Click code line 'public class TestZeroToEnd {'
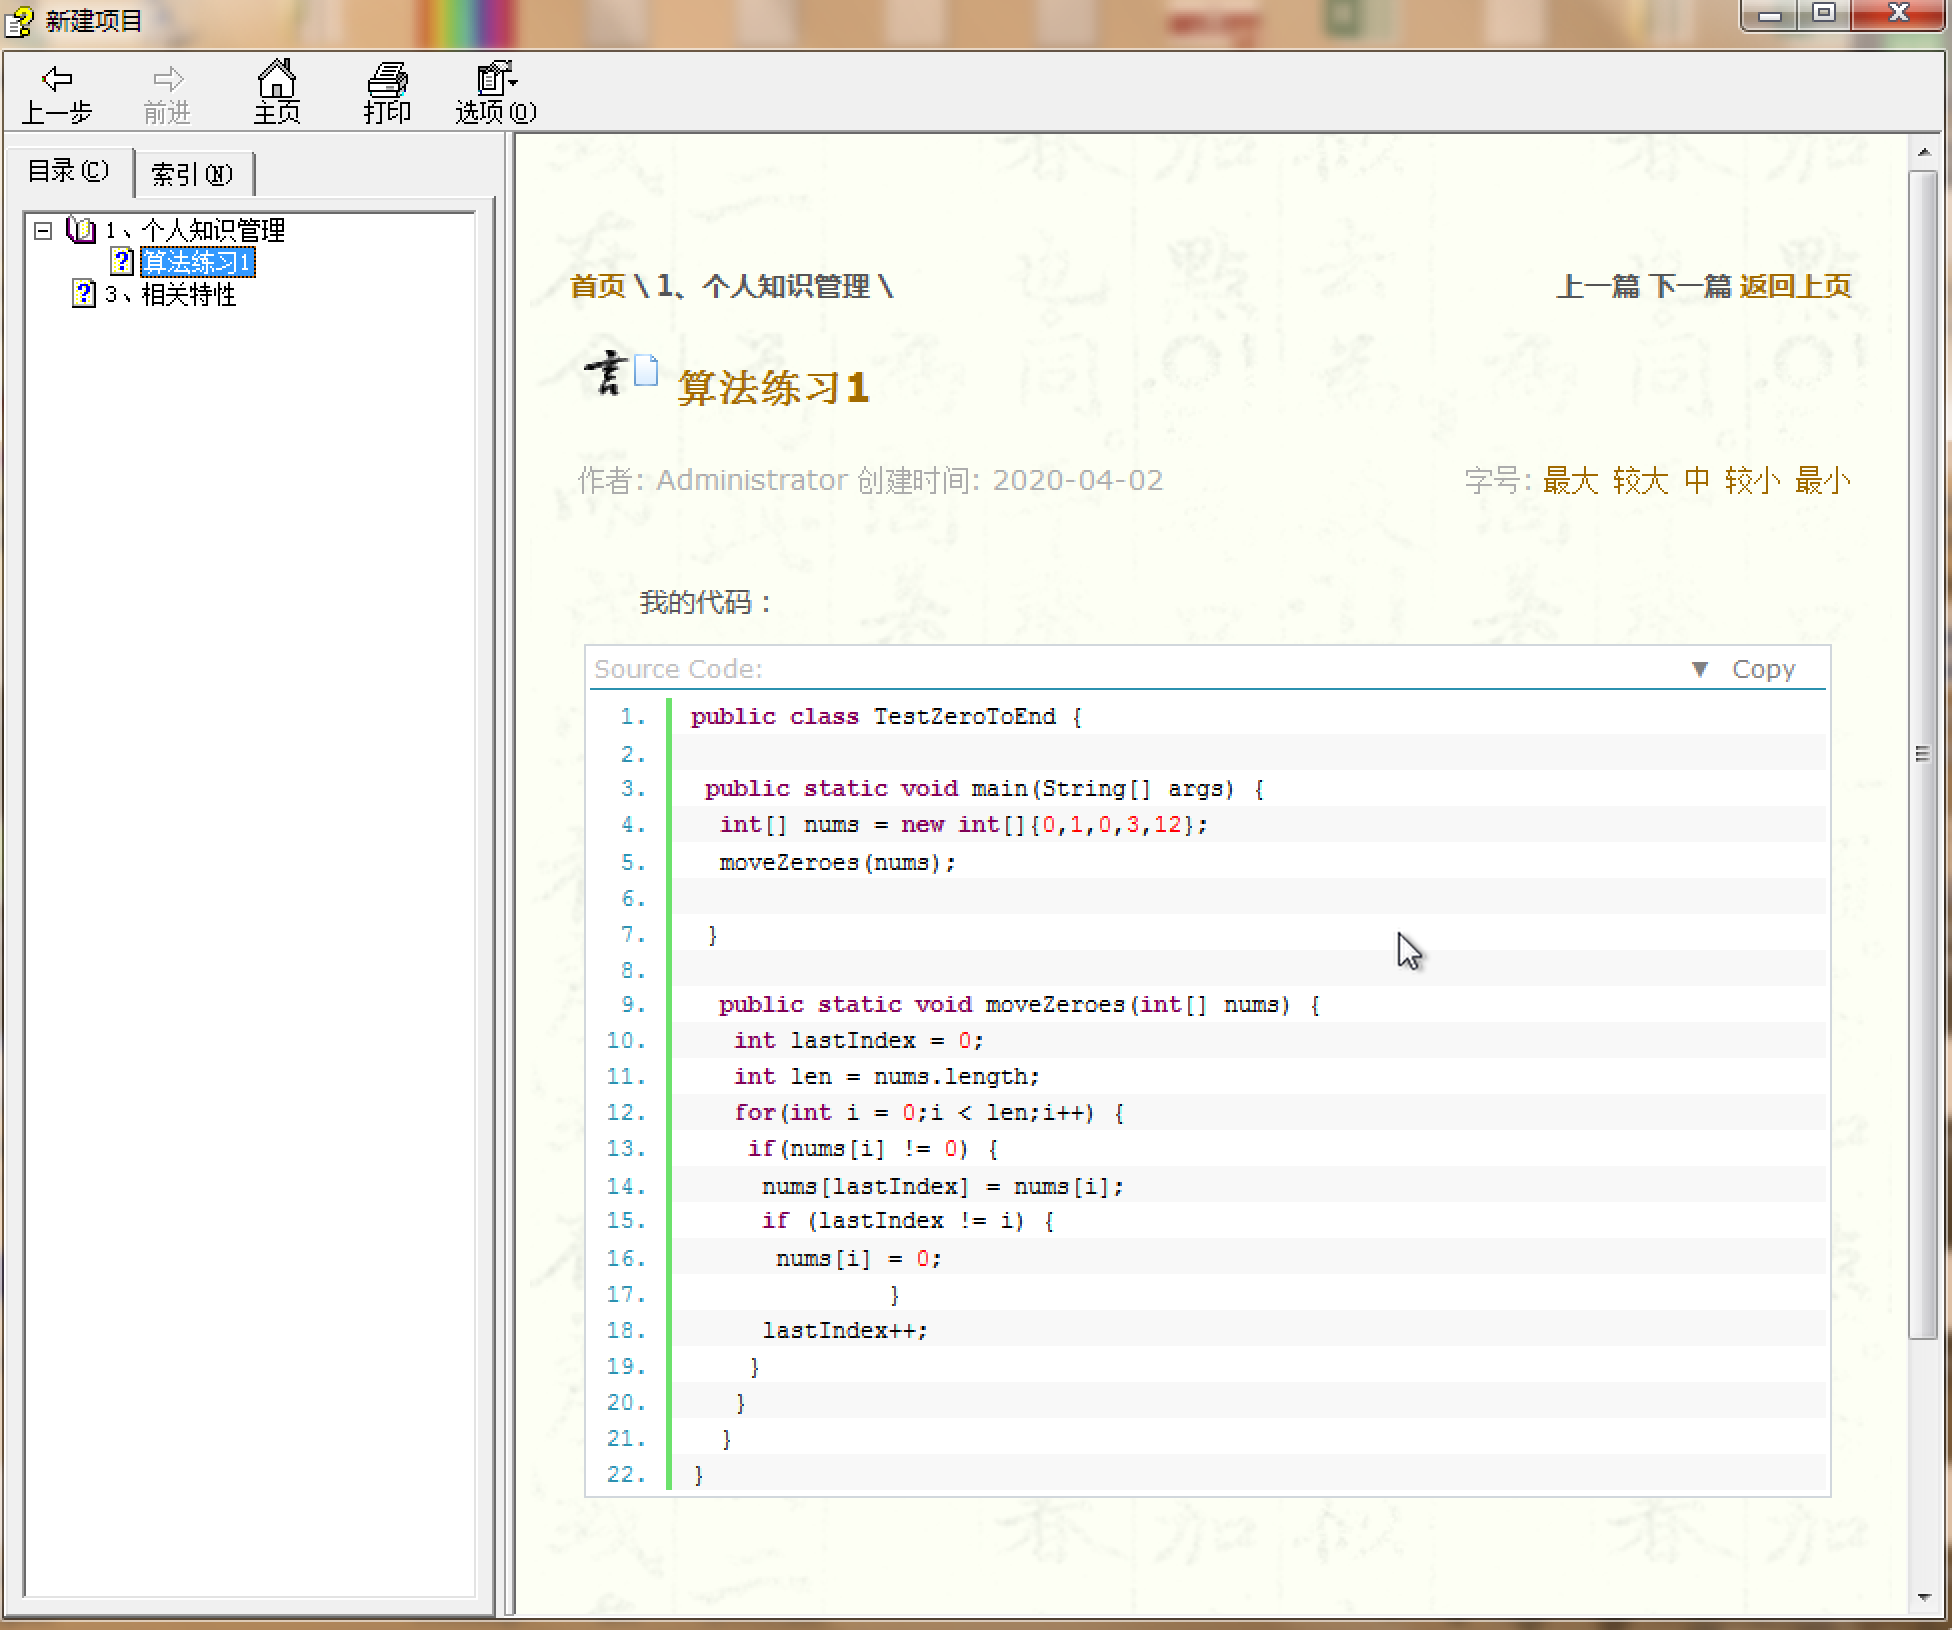Screen dimensions: 1952x1630 (886, 717)
